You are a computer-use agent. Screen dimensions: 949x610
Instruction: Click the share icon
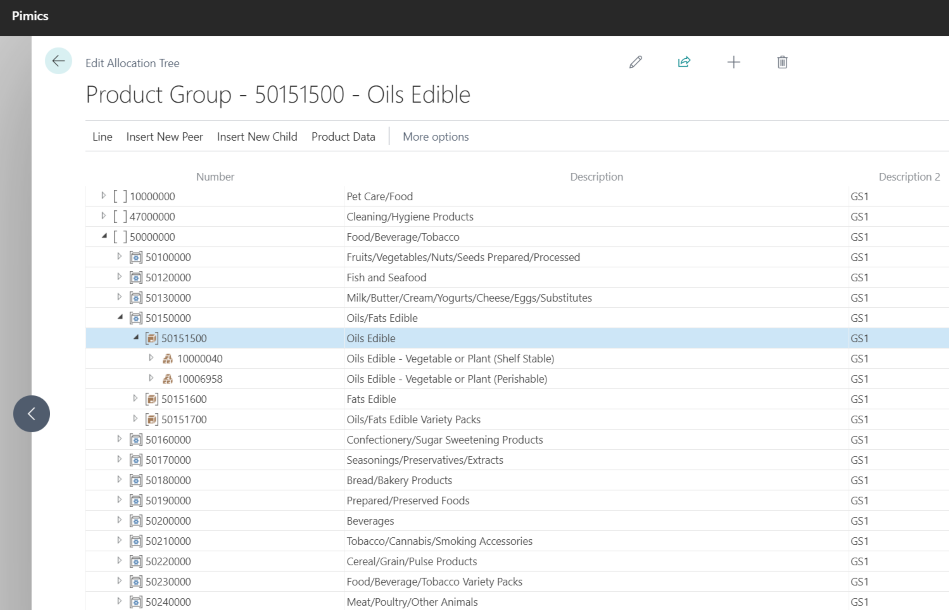pyautogui.click(x=684, y=62)
